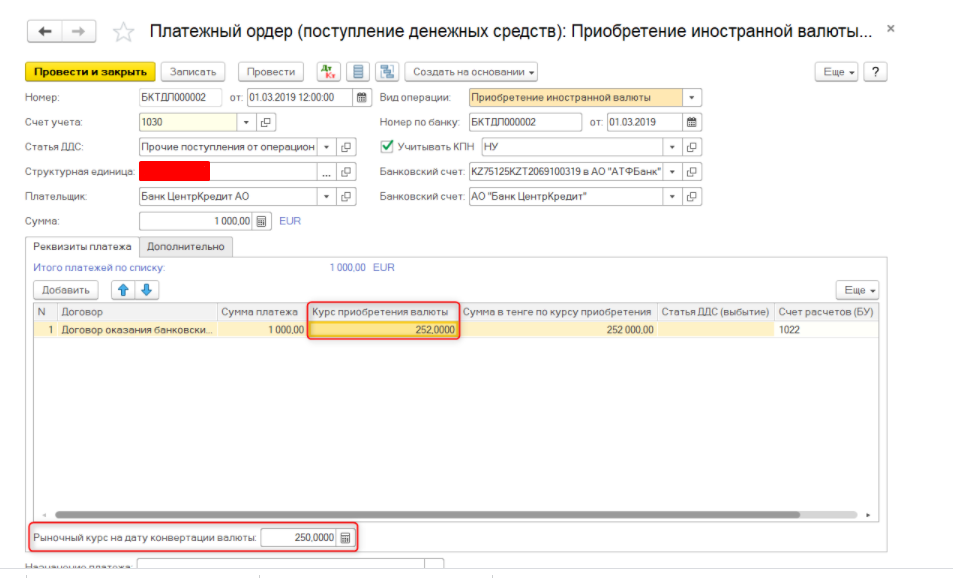The image size is (953, 578).
Task: Click the Курс приобретения валюты cell
Action: click(382, 330)
